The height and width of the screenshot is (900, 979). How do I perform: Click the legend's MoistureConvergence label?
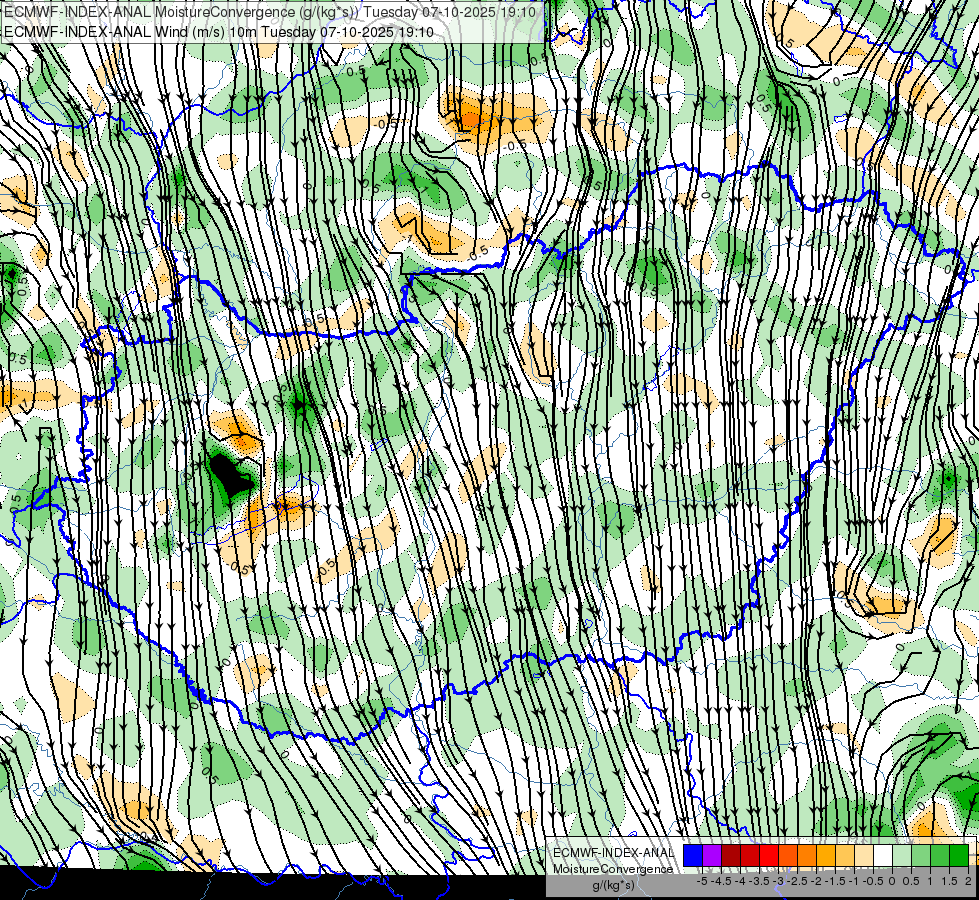[x=612, y=869]
